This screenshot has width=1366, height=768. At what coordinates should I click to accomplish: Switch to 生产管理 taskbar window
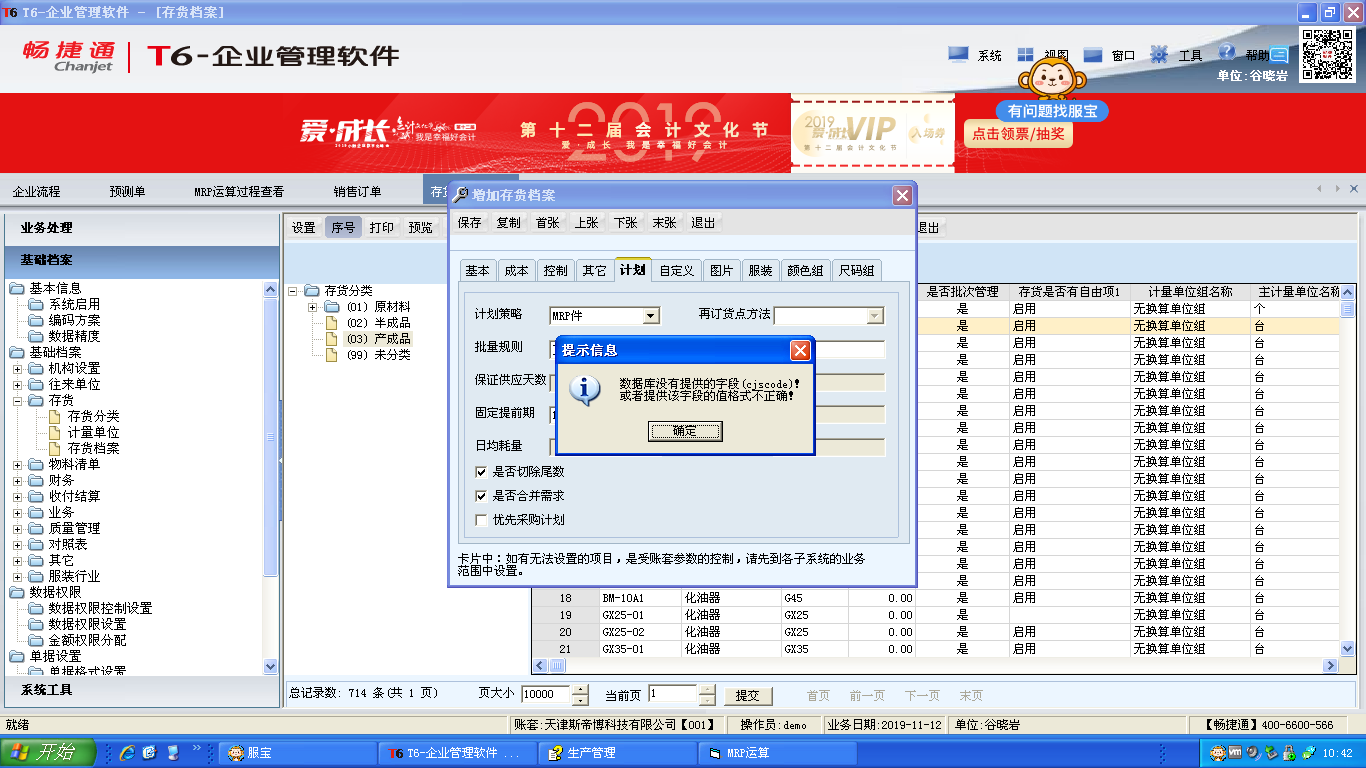pos(616,753)
